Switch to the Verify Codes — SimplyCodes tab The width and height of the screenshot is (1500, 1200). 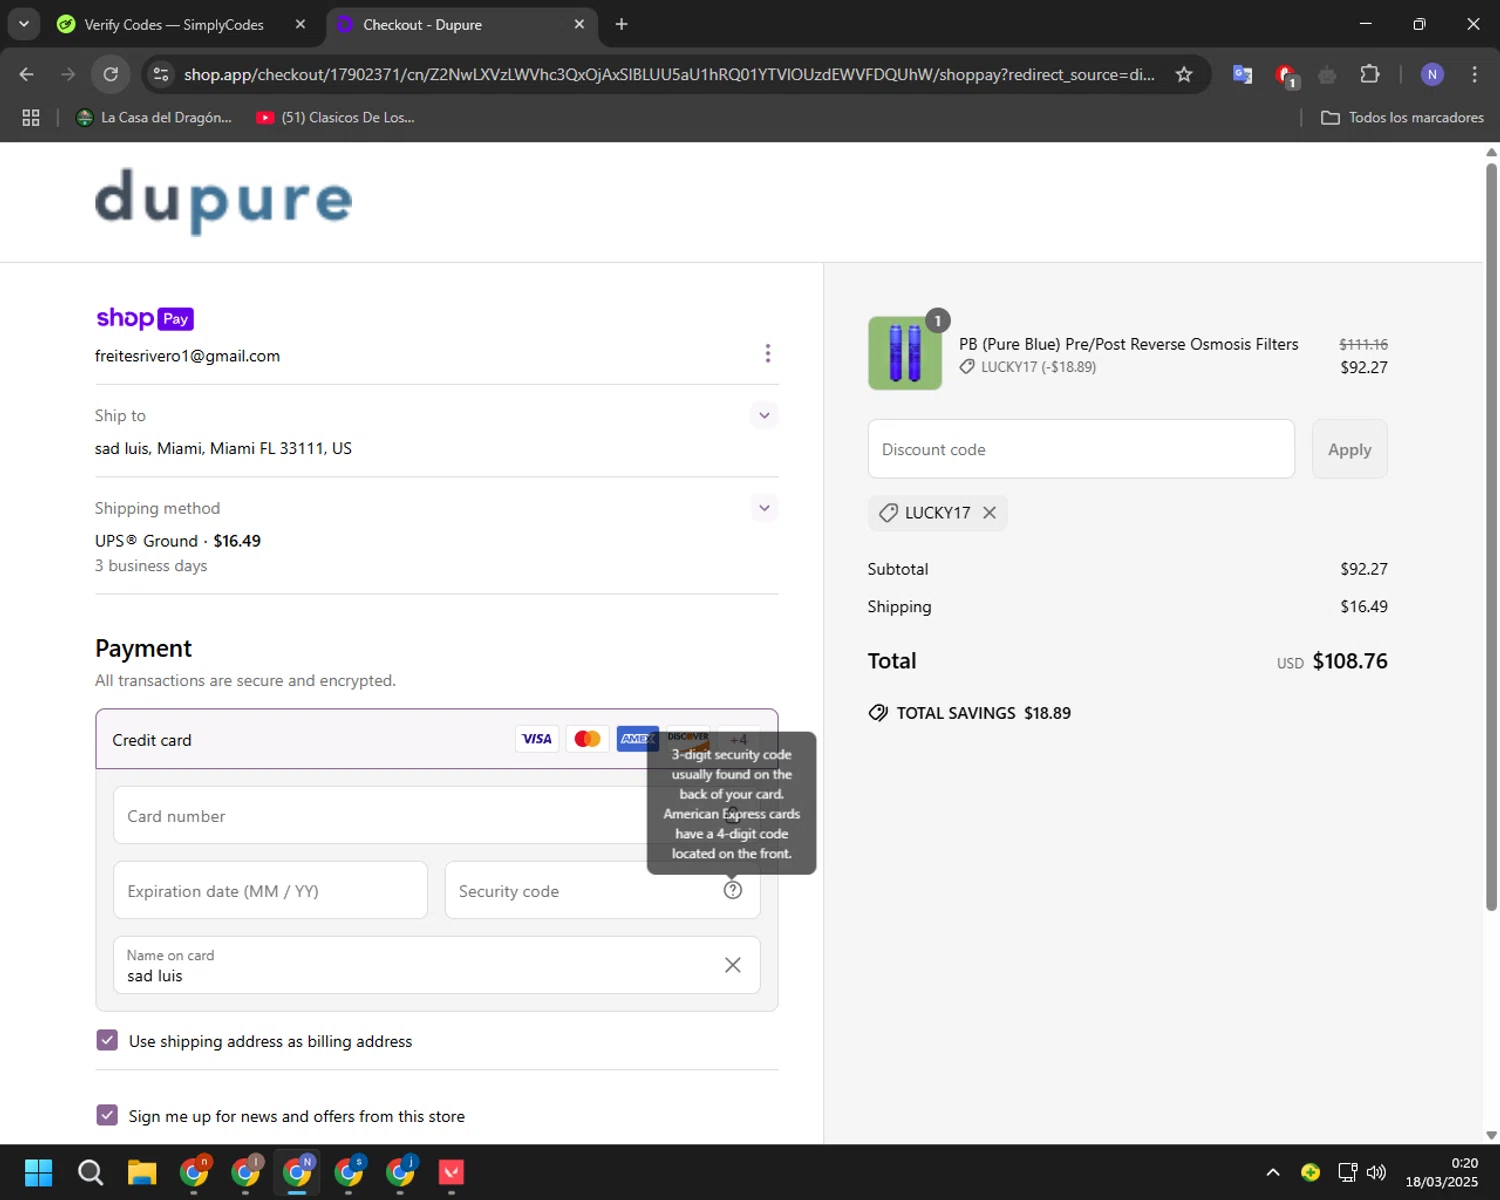173,24
